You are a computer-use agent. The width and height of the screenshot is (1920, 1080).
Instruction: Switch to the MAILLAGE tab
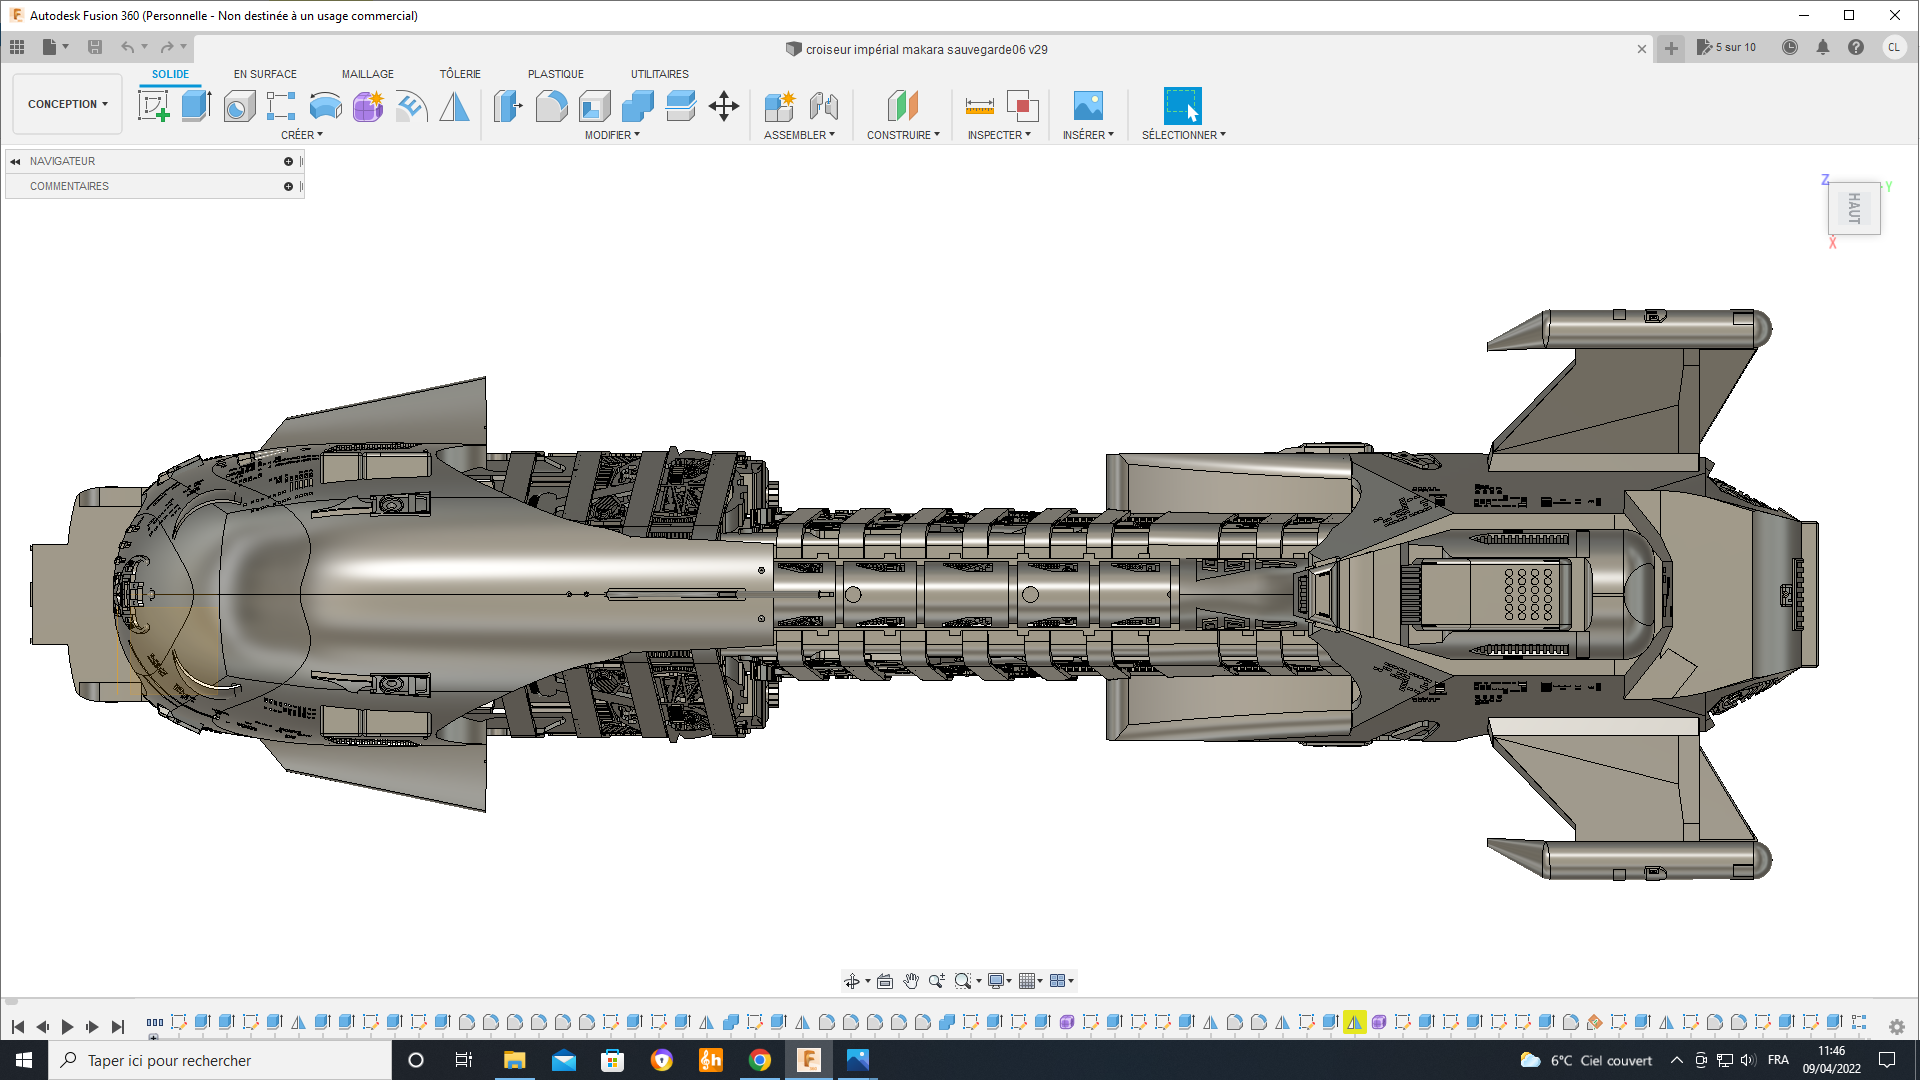[x=367, y=74]
